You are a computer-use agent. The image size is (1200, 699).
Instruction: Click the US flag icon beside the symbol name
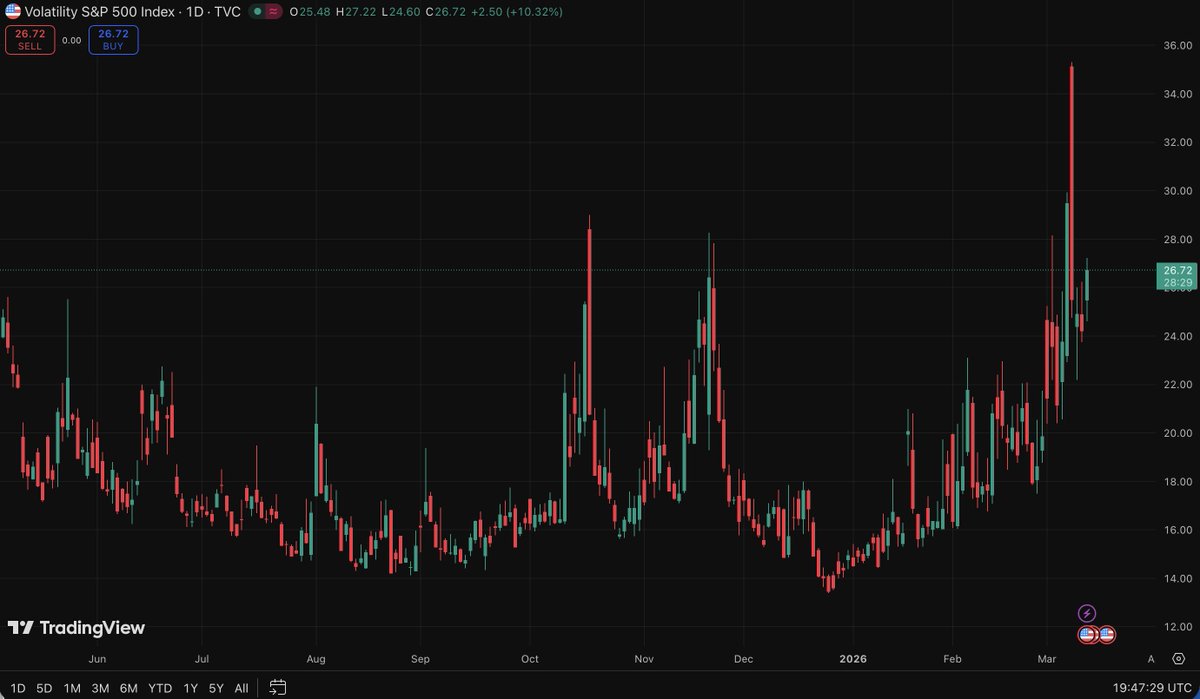(14, 11)
